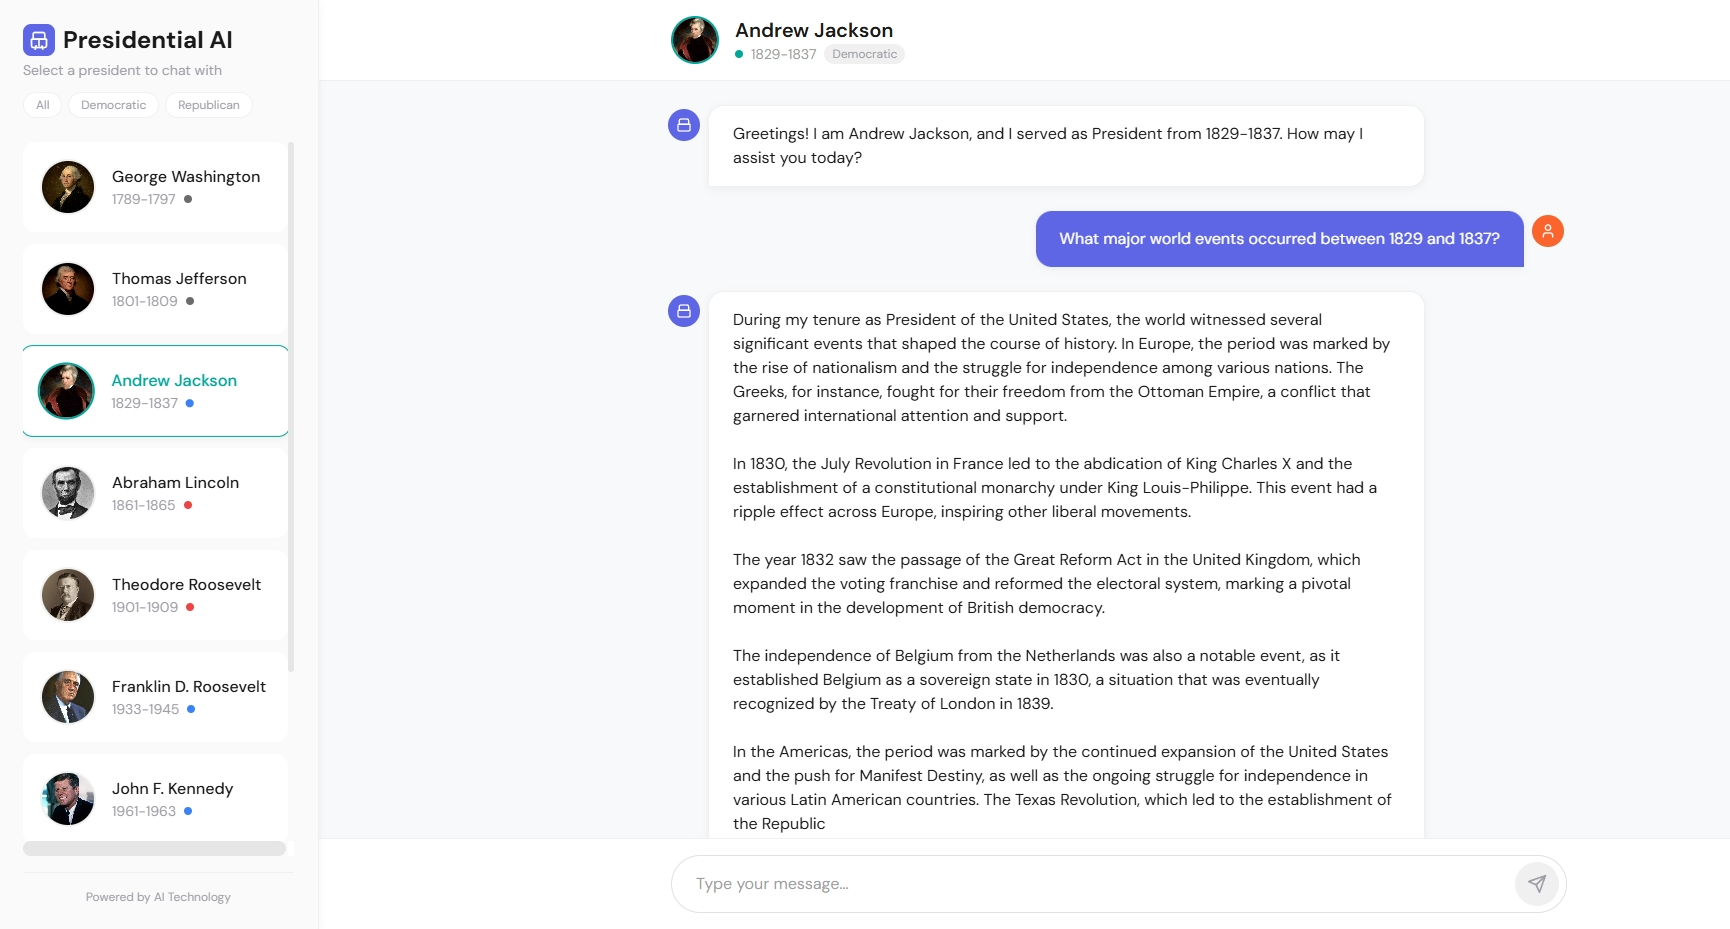Filter presidents by Republican party
The height and width of the screenshot is (929, 1730).
209,105
